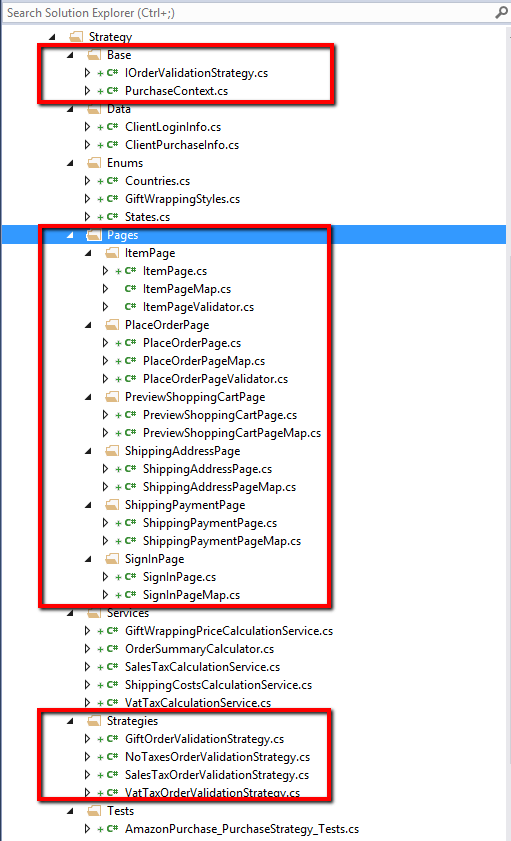This screenshot has width=511, height=841.
Task: Collapse the Pages folder node
Action: (x=70, y=235)
